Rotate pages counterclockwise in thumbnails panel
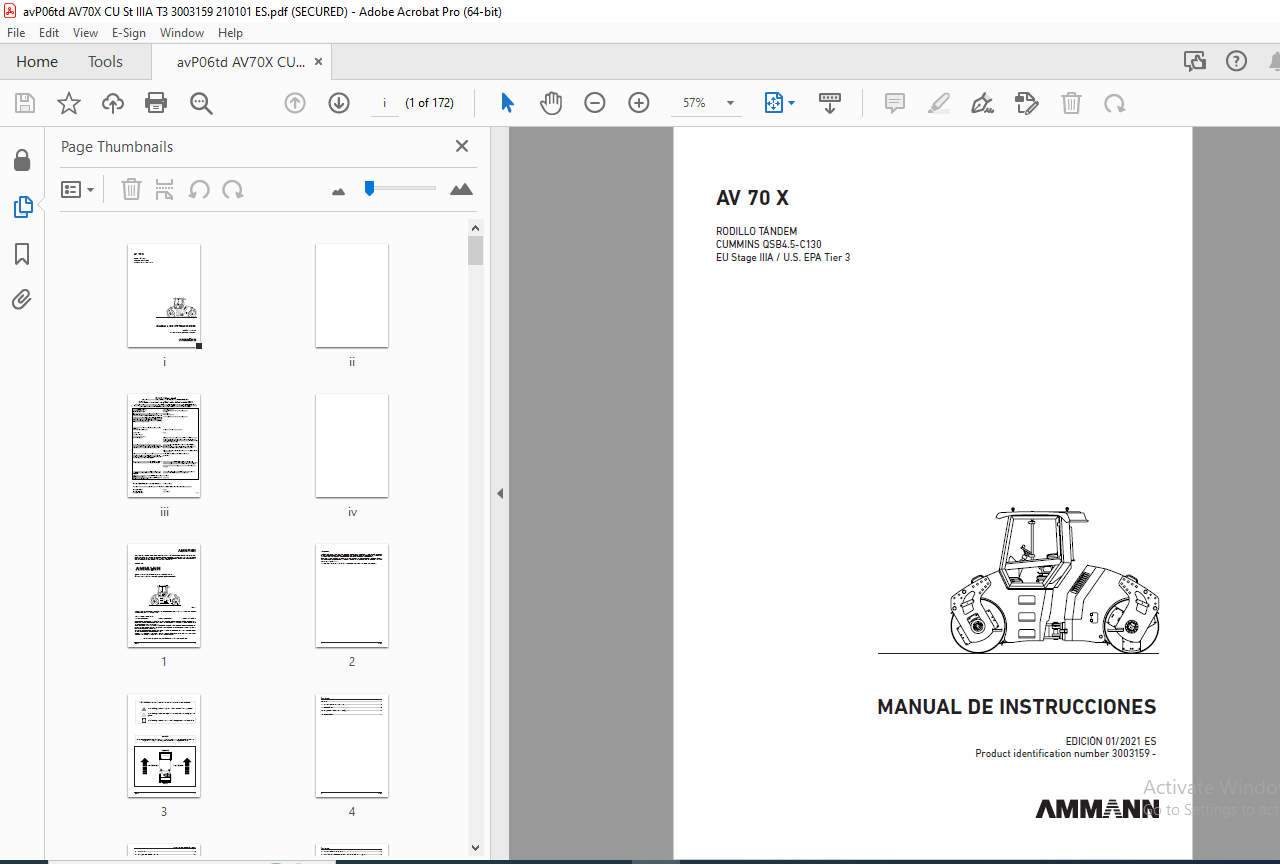Viewport: 1280px width, 864px height. click(x=199, y=189)
